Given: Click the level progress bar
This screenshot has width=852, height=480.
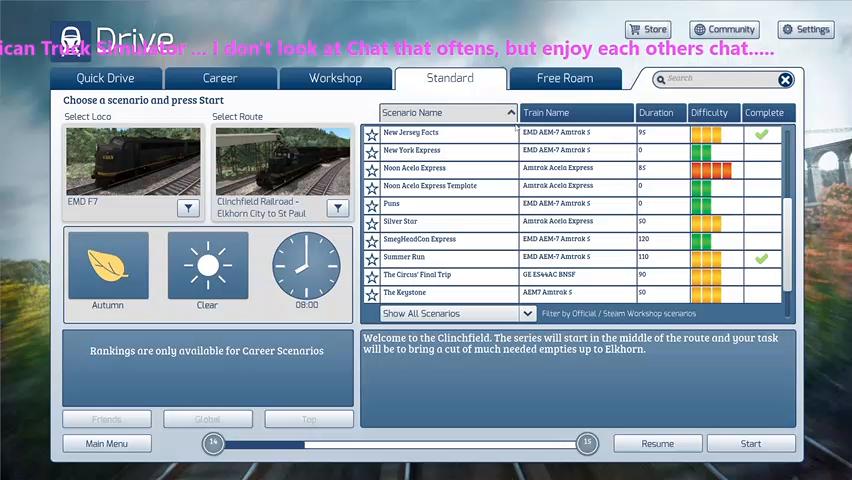Looking at the screenshot, I should pos(400,445).
